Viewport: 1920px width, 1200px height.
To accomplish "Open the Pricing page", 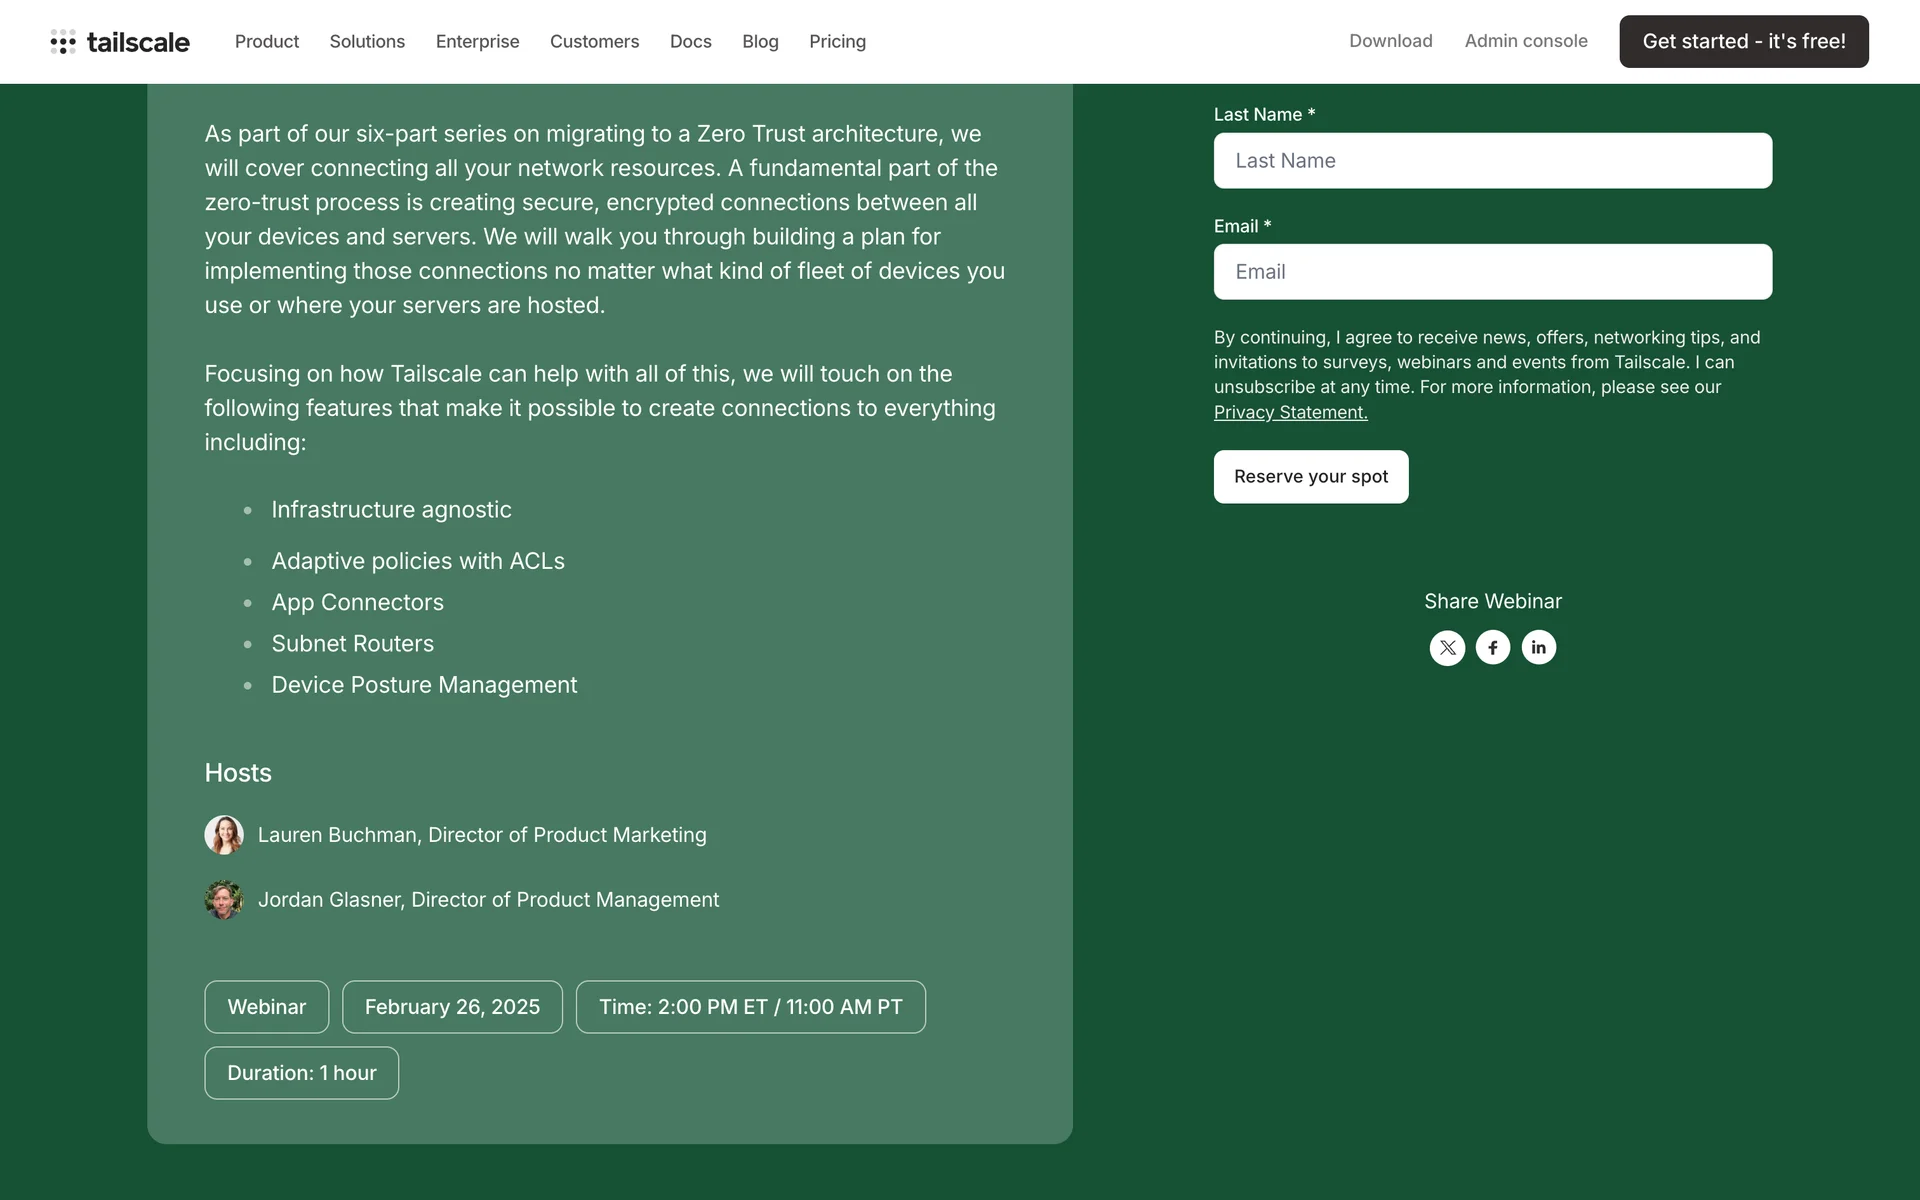I will (x=837, y=42).
